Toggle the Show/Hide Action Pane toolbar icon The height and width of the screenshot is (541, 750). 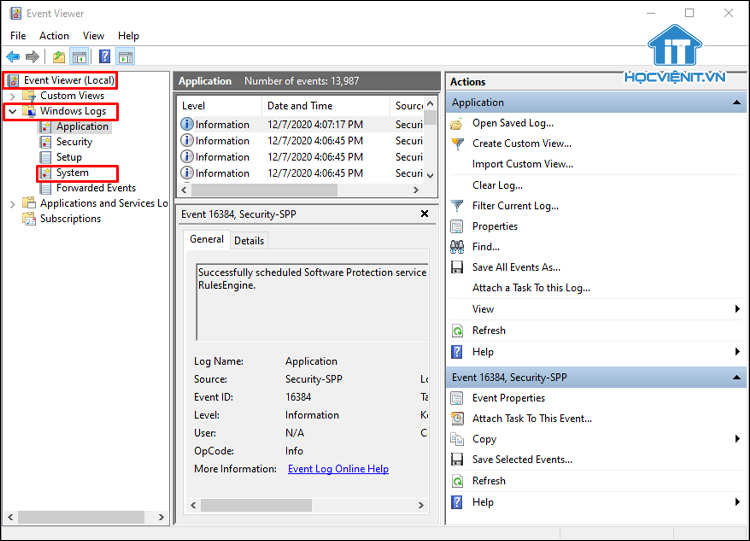pos(126,57)
